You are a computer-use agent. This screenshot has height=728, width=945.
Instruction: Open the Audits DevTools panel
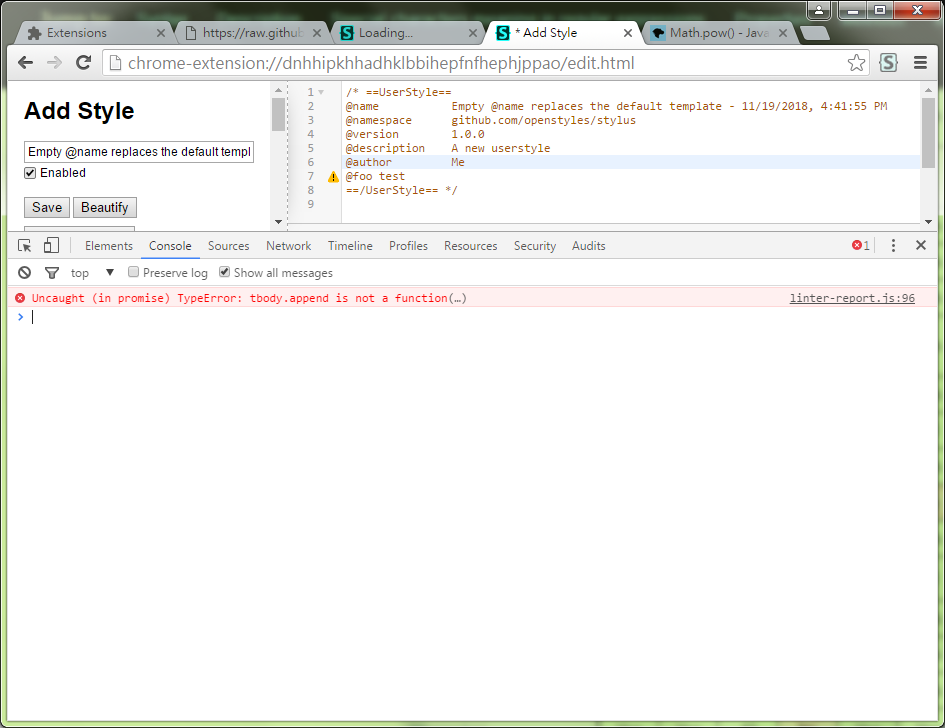(x=588, y=246)
